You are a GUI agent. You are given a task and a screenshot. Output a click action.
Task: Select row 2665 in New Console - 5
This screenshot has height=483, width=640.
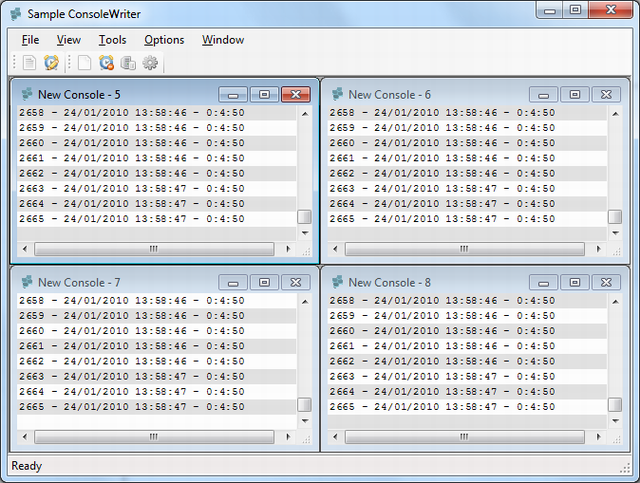click(157, 219)
